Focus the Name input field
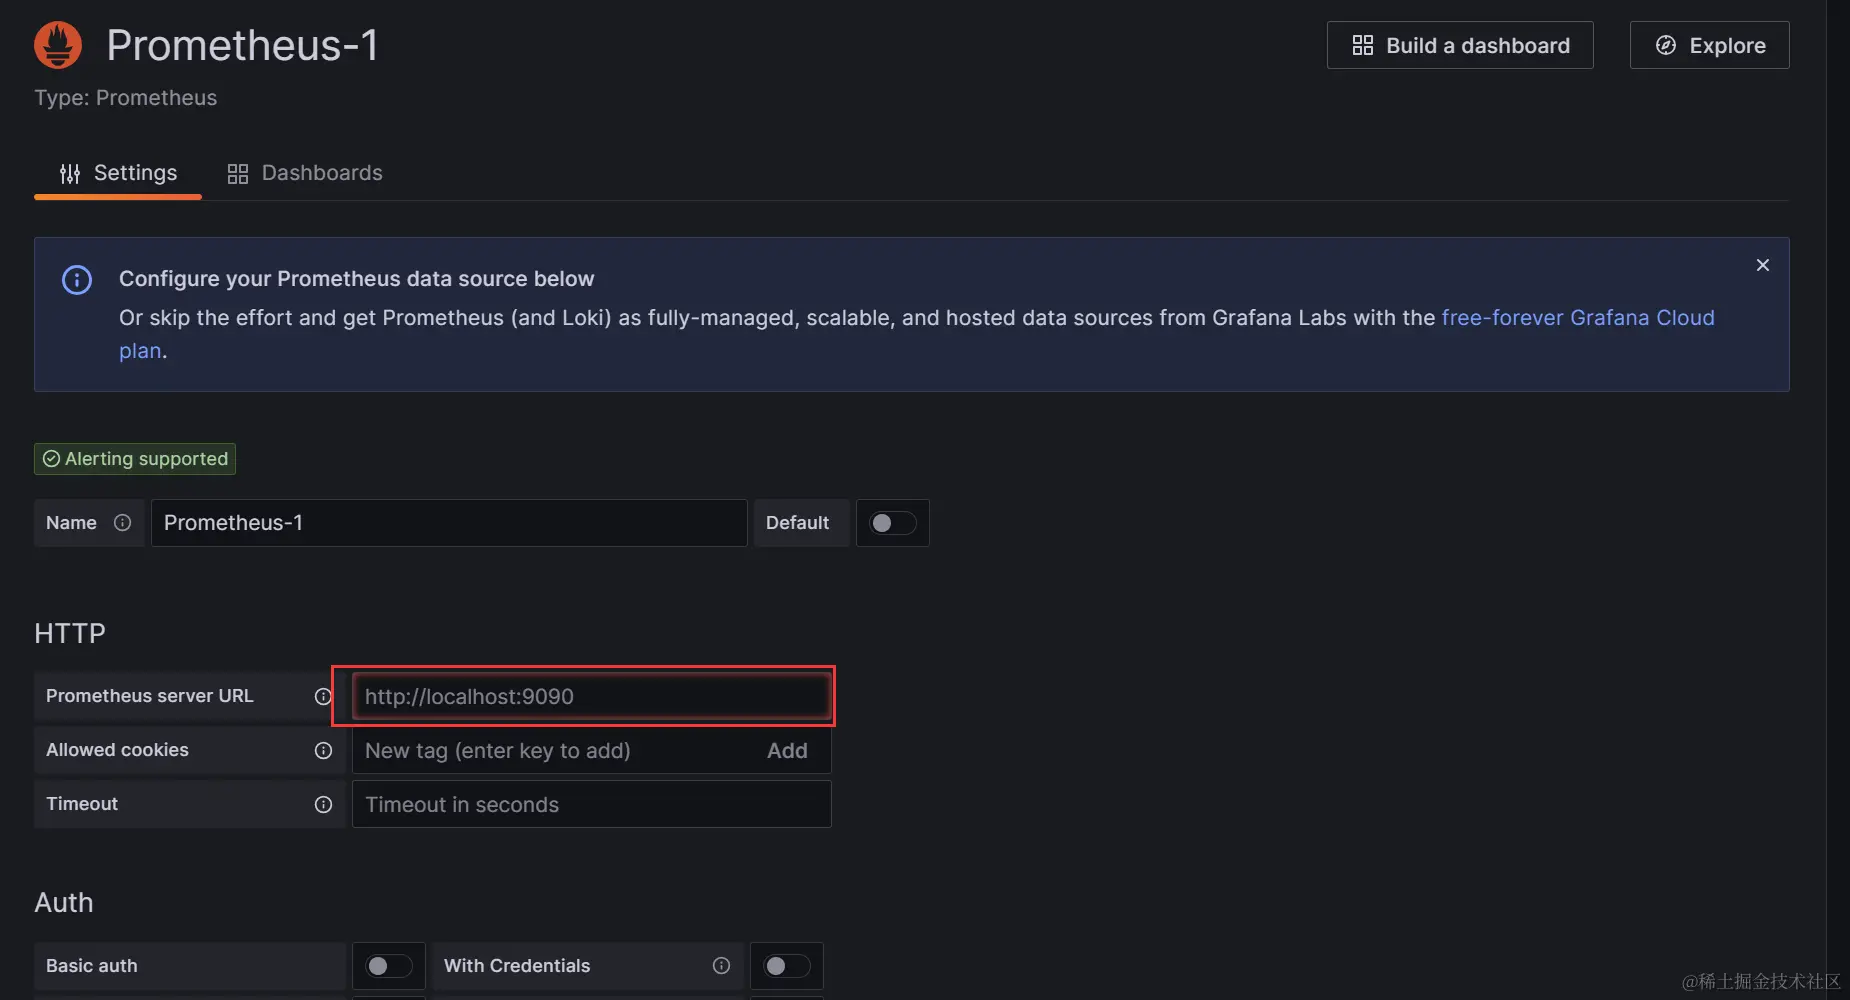Image resolution: width=1850 pixels, height=1000 pixels. click(449, 523)
